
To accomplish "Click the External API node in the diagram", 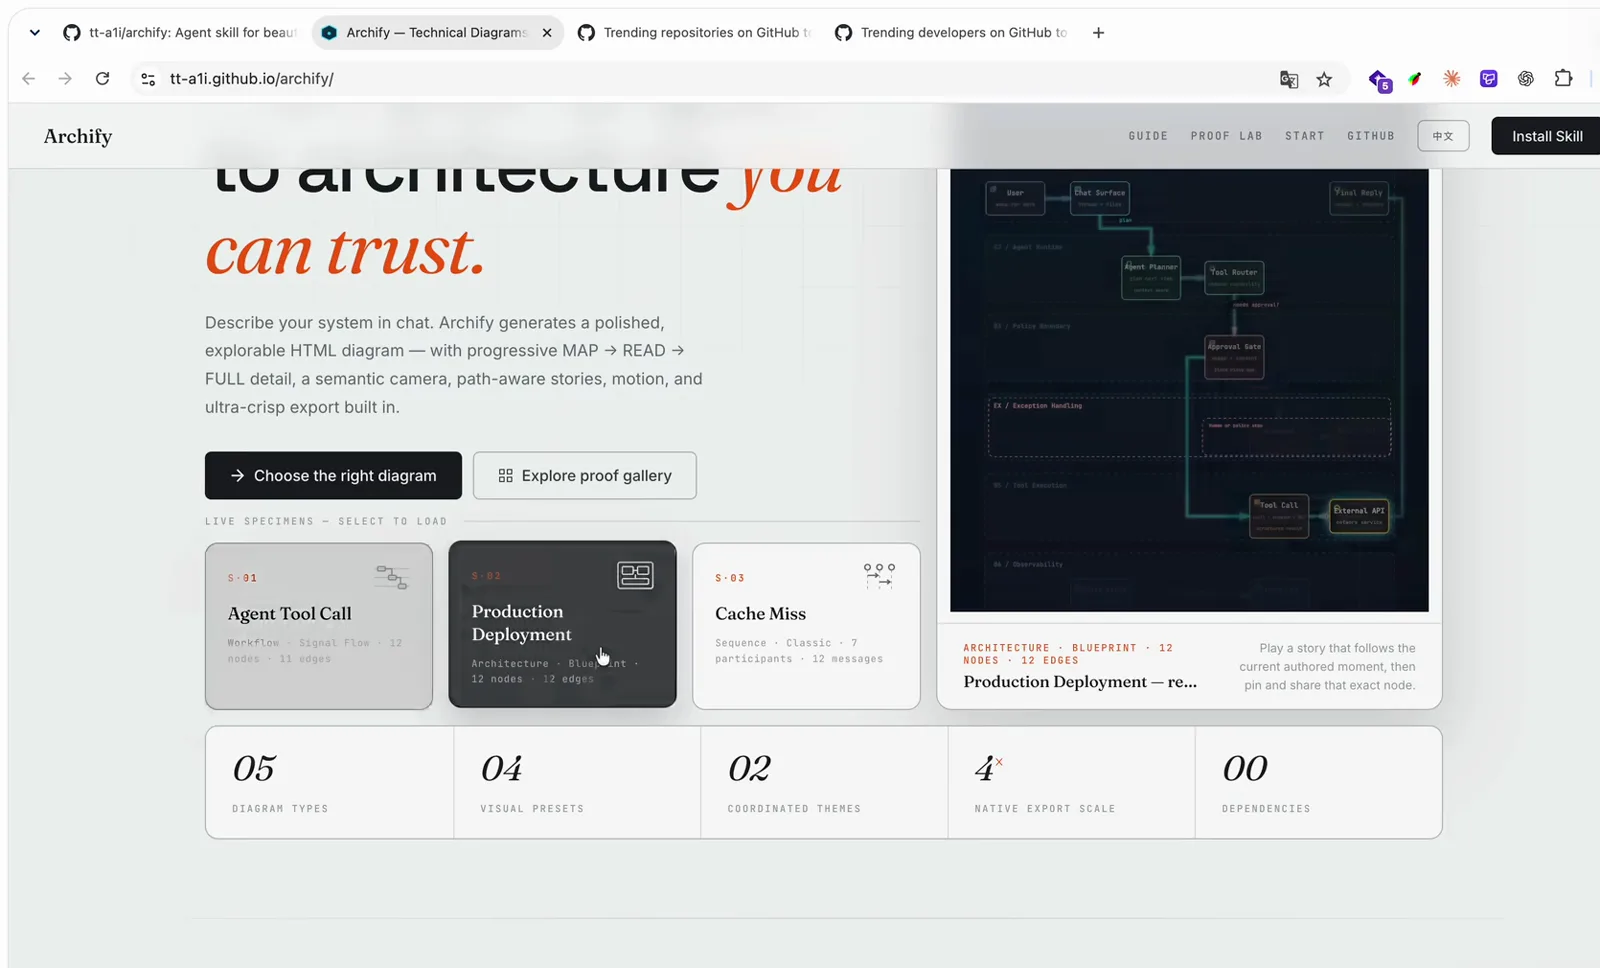I will coord(1359,516).
